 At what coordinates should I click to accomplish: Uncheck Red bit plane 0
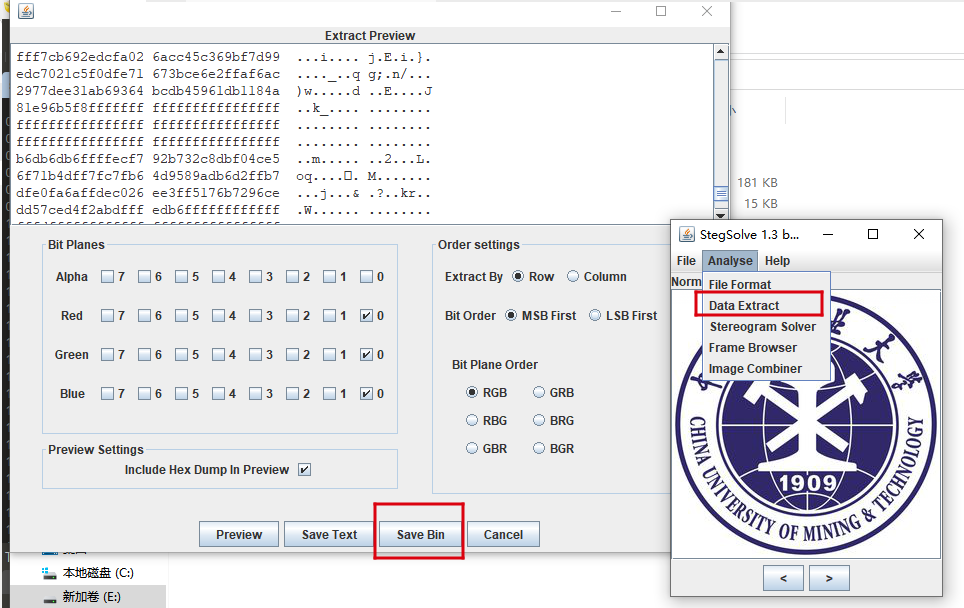366,315
